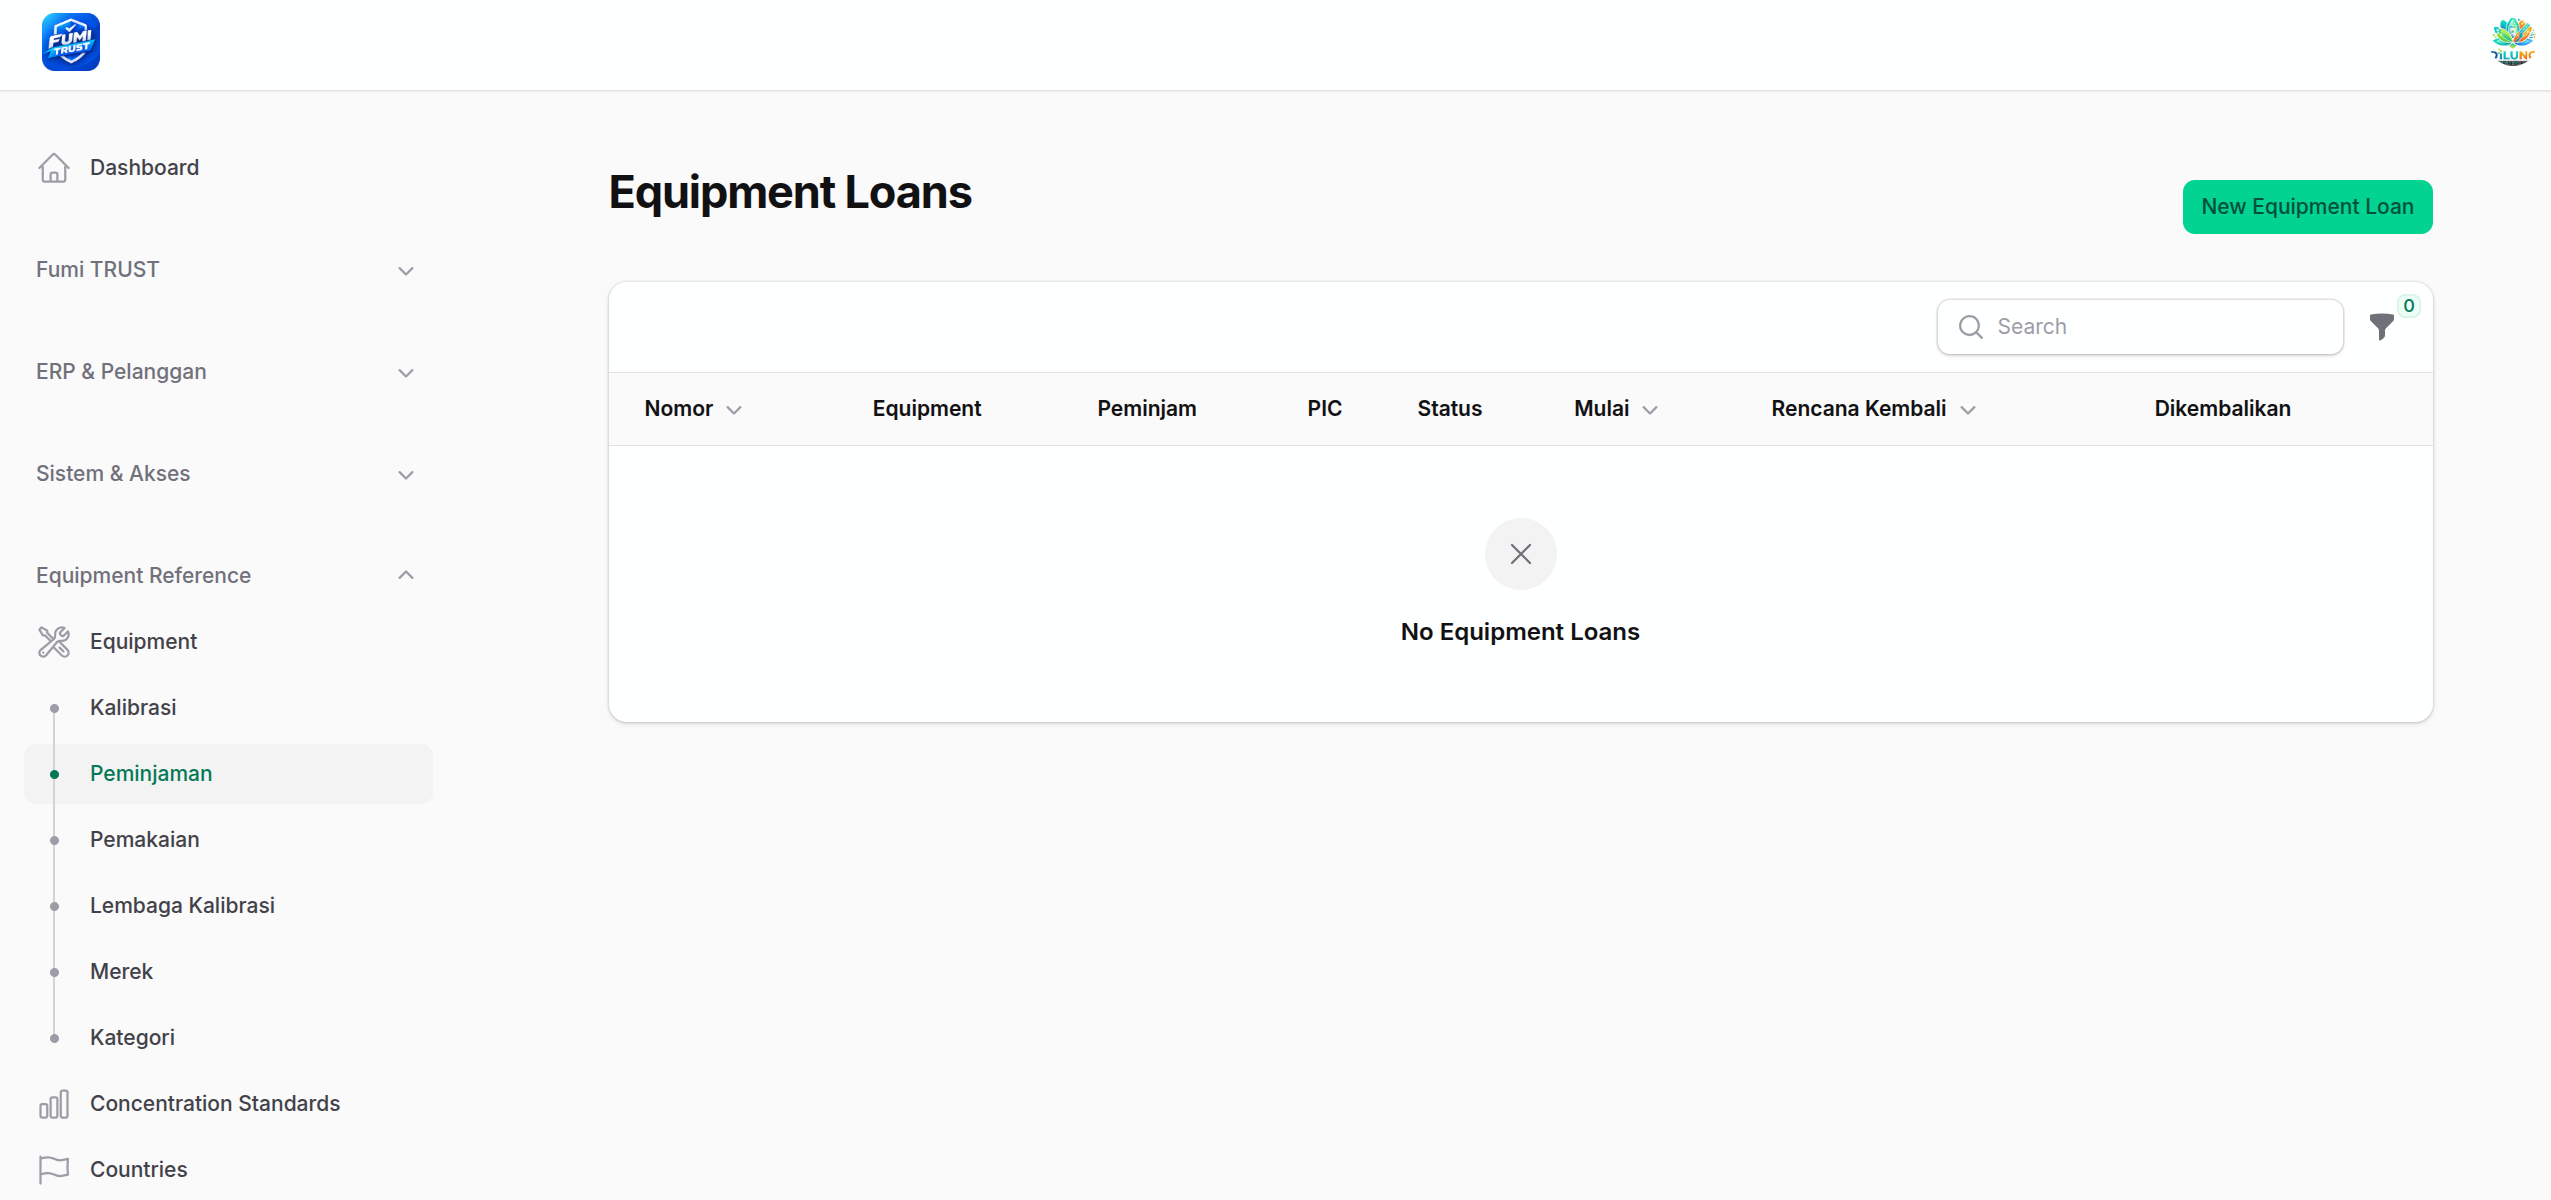The width and height of the screenshot is (2551, 1200).
Task: Click the Status column header
Action: click(1449, 409)
